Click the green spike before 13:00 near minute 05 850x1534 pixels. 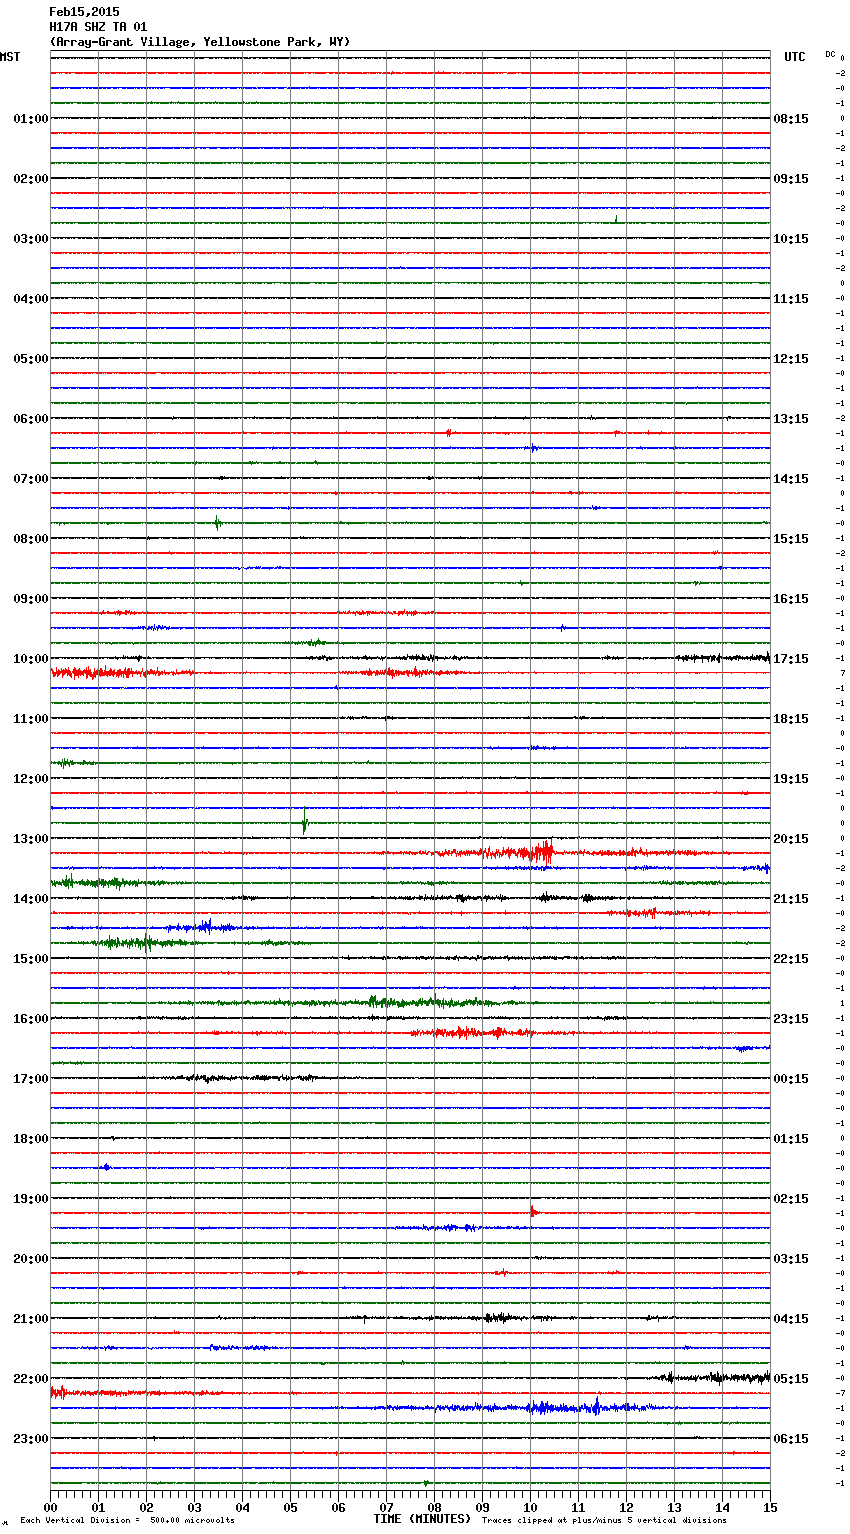[305, 823]
